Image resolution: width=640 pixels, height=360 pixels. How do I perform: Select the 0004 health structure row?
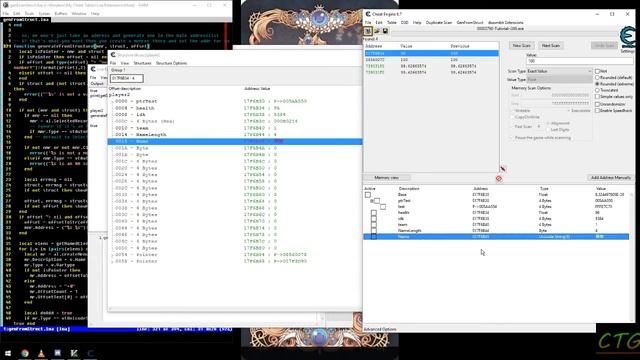235,108
